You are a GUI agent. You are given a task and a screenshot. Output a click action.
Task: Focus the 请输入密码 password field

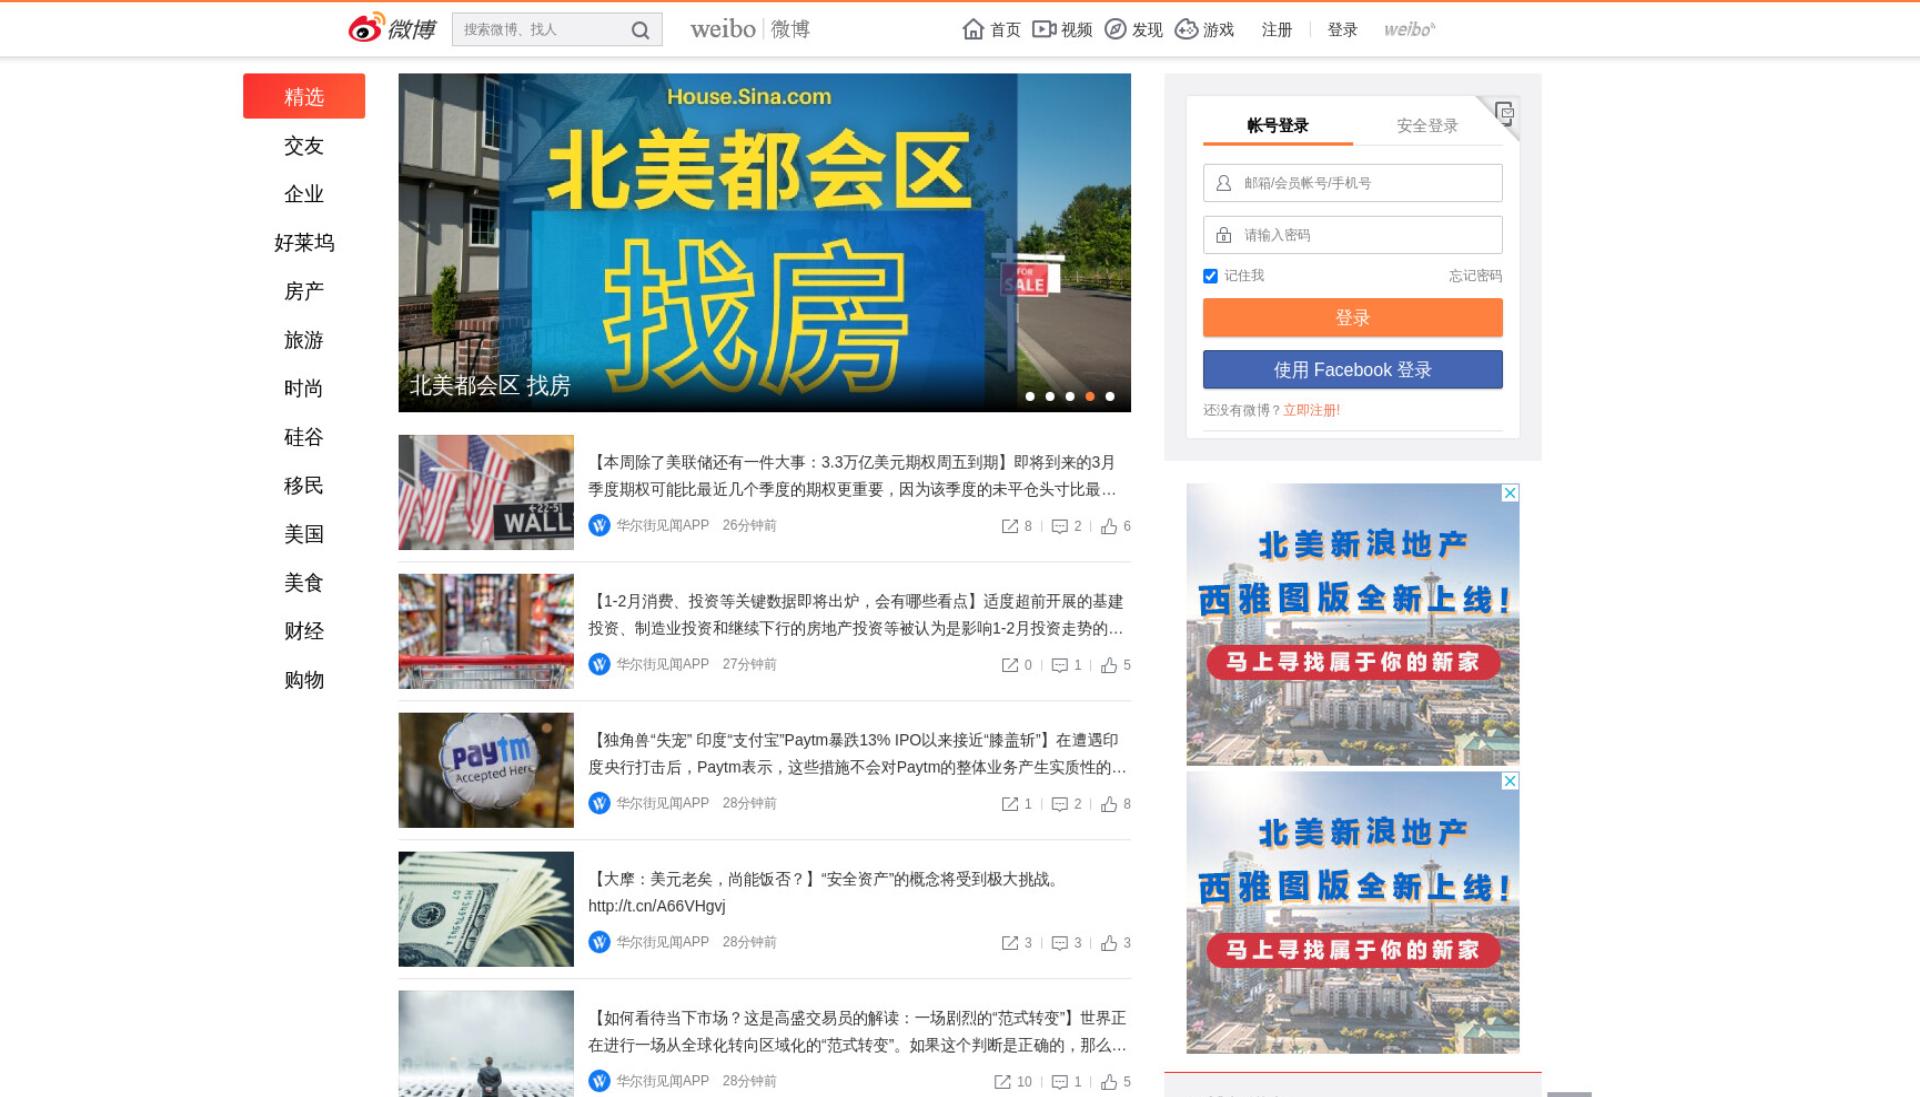[1352, 235]
